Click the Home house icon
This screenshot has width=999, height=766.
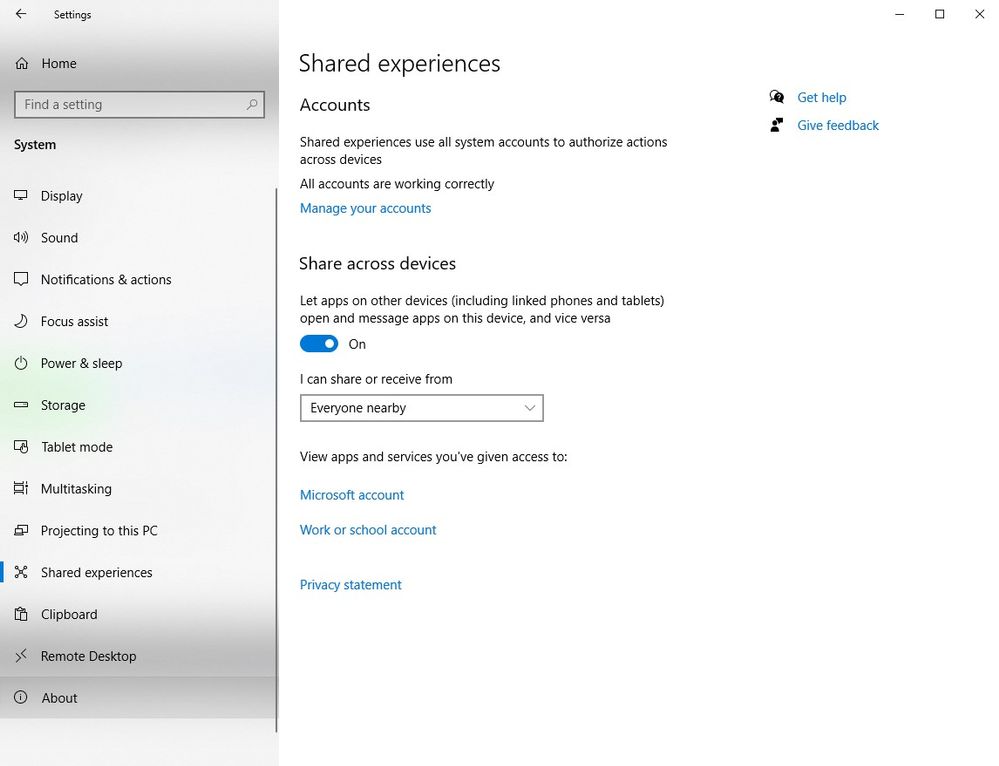point(22,63)
